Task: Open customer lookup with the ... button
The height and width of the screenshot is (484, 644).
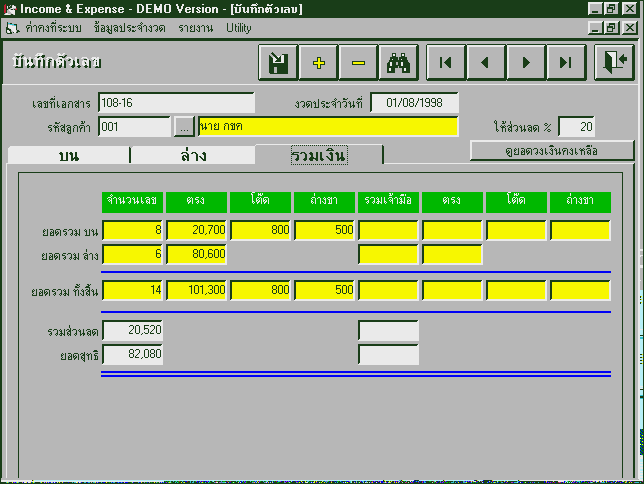Action: coord(184,127)
